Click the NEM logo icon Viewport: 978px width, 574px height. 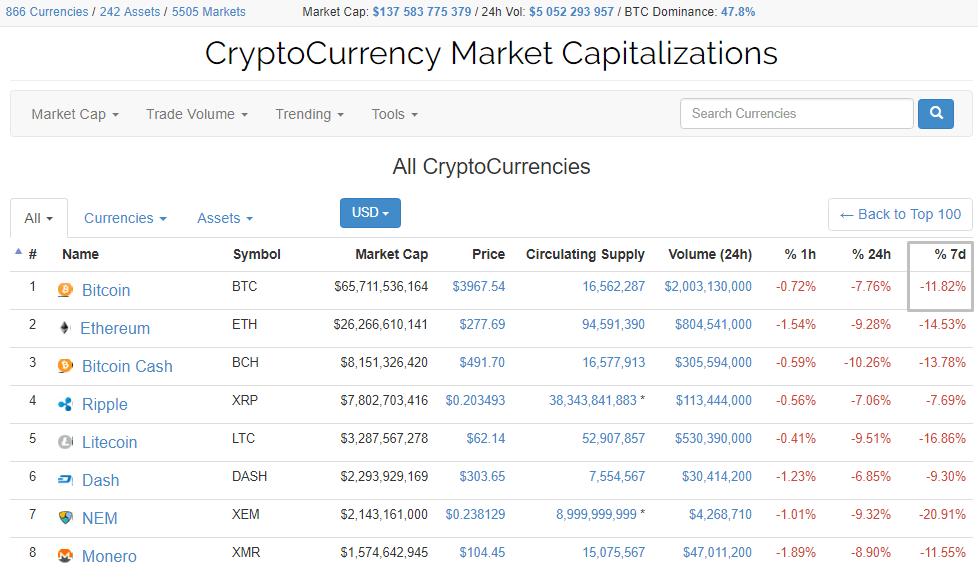(66, 518)
